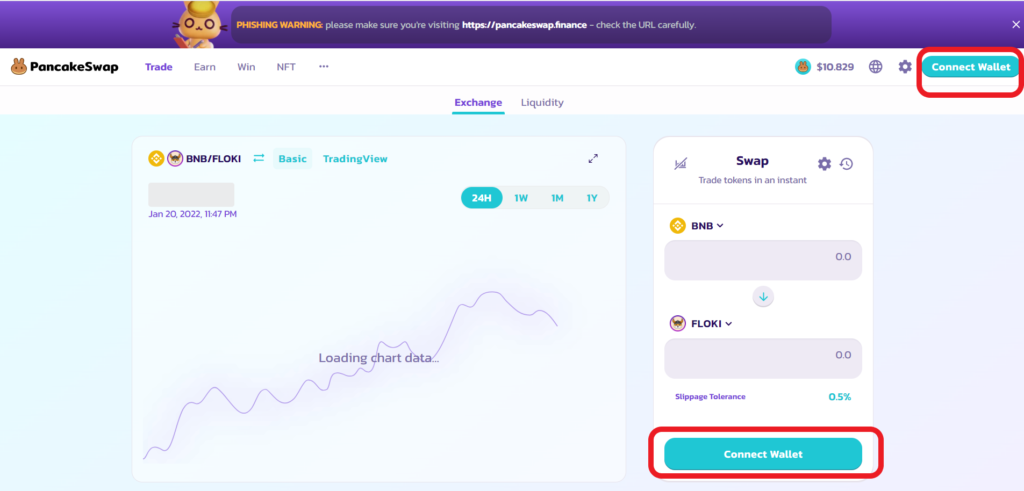Select the 1W time range
The height and width of the screenshot is (491, 1024).
click(521, 198)
